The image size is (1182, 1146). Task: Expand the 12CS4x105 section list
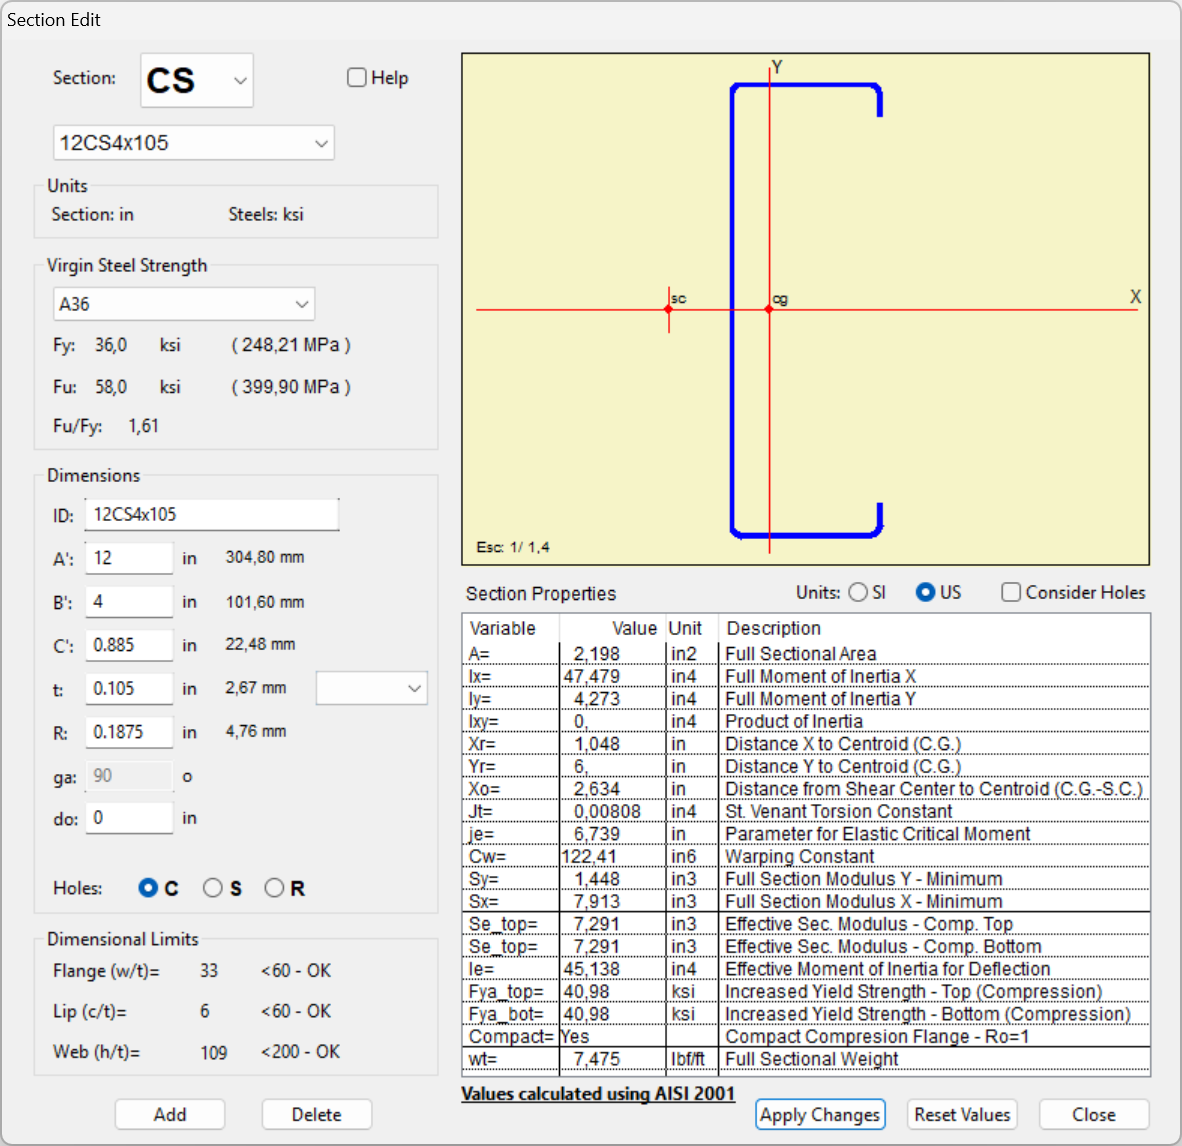[194, 143]
